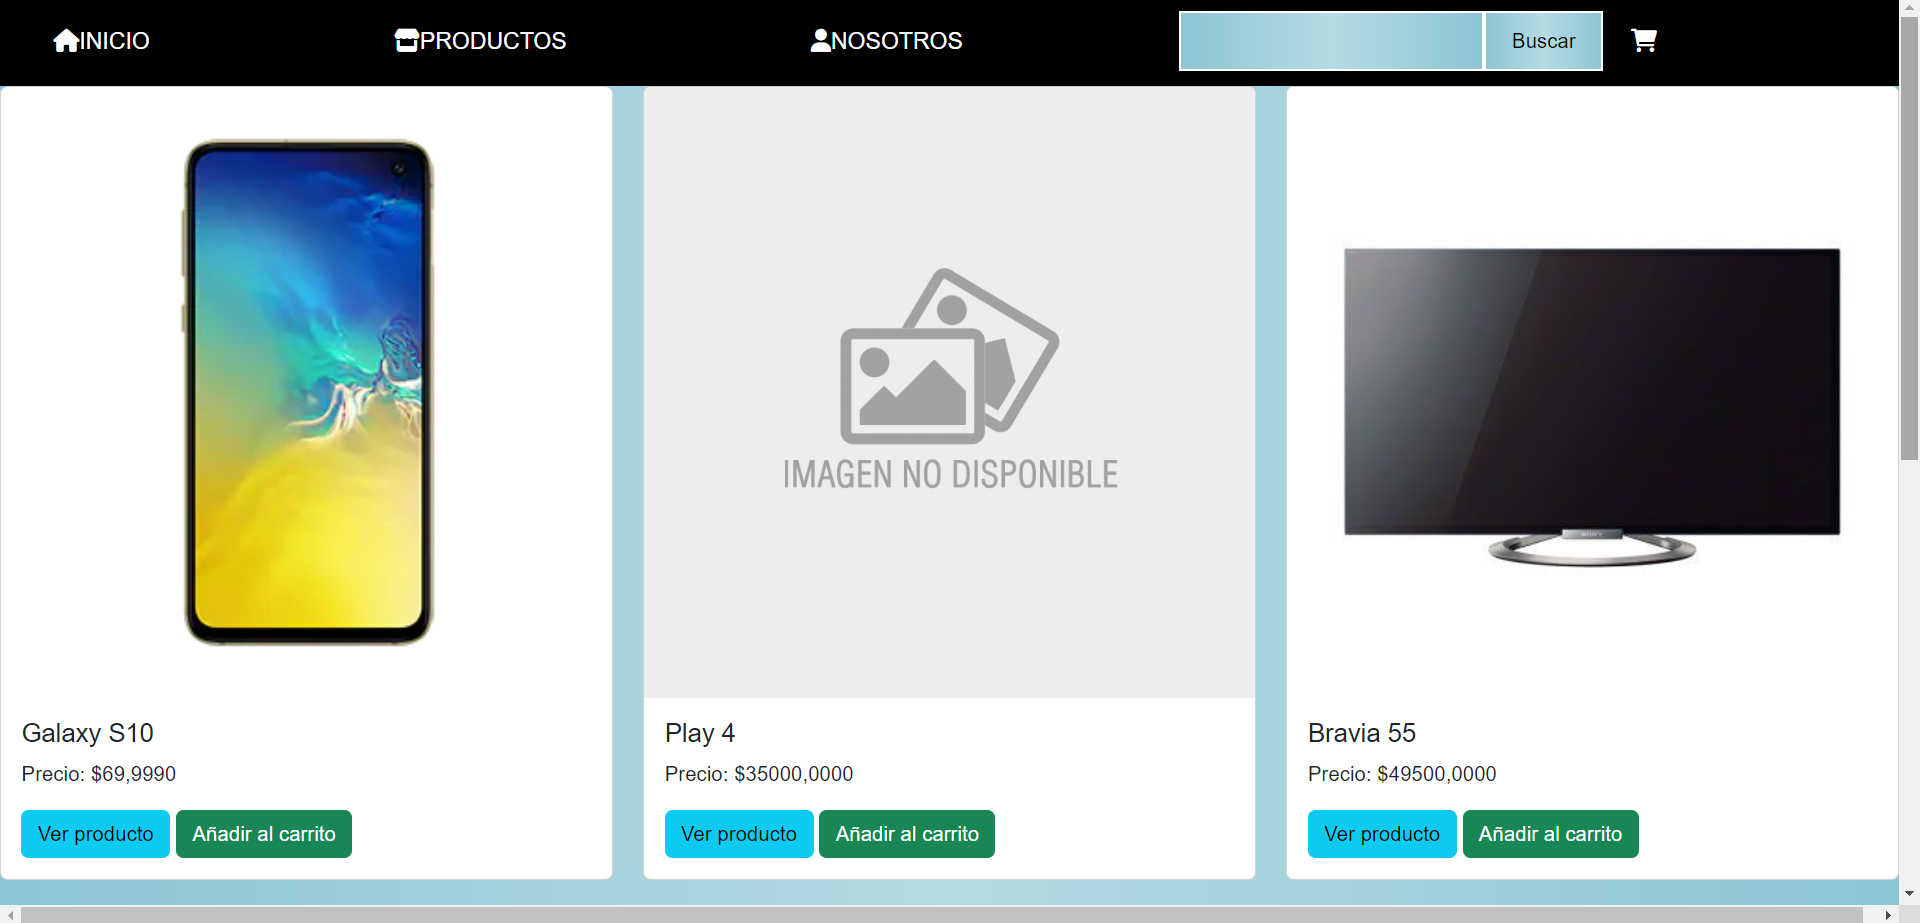View product for Galaxy S10
The height and width of the screenshot is (923, 1920).
tap(96, 834)
